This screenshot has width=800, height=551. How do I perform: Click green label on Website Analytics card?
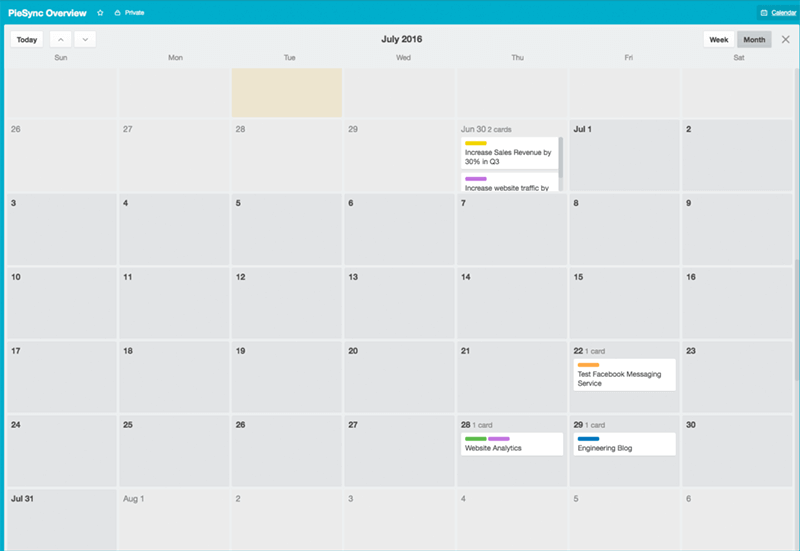coord(476,439)
